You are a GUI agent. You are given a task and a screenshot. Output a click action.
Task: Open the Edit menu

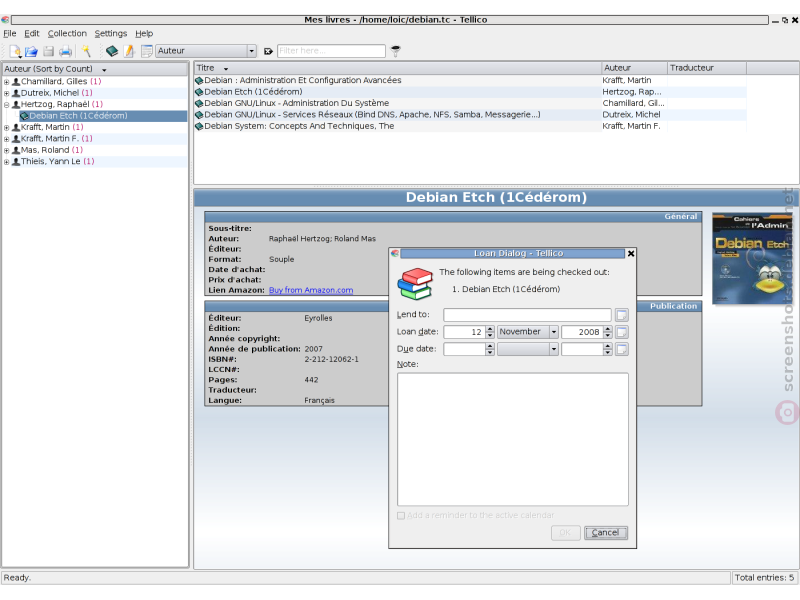coord(32,34)
